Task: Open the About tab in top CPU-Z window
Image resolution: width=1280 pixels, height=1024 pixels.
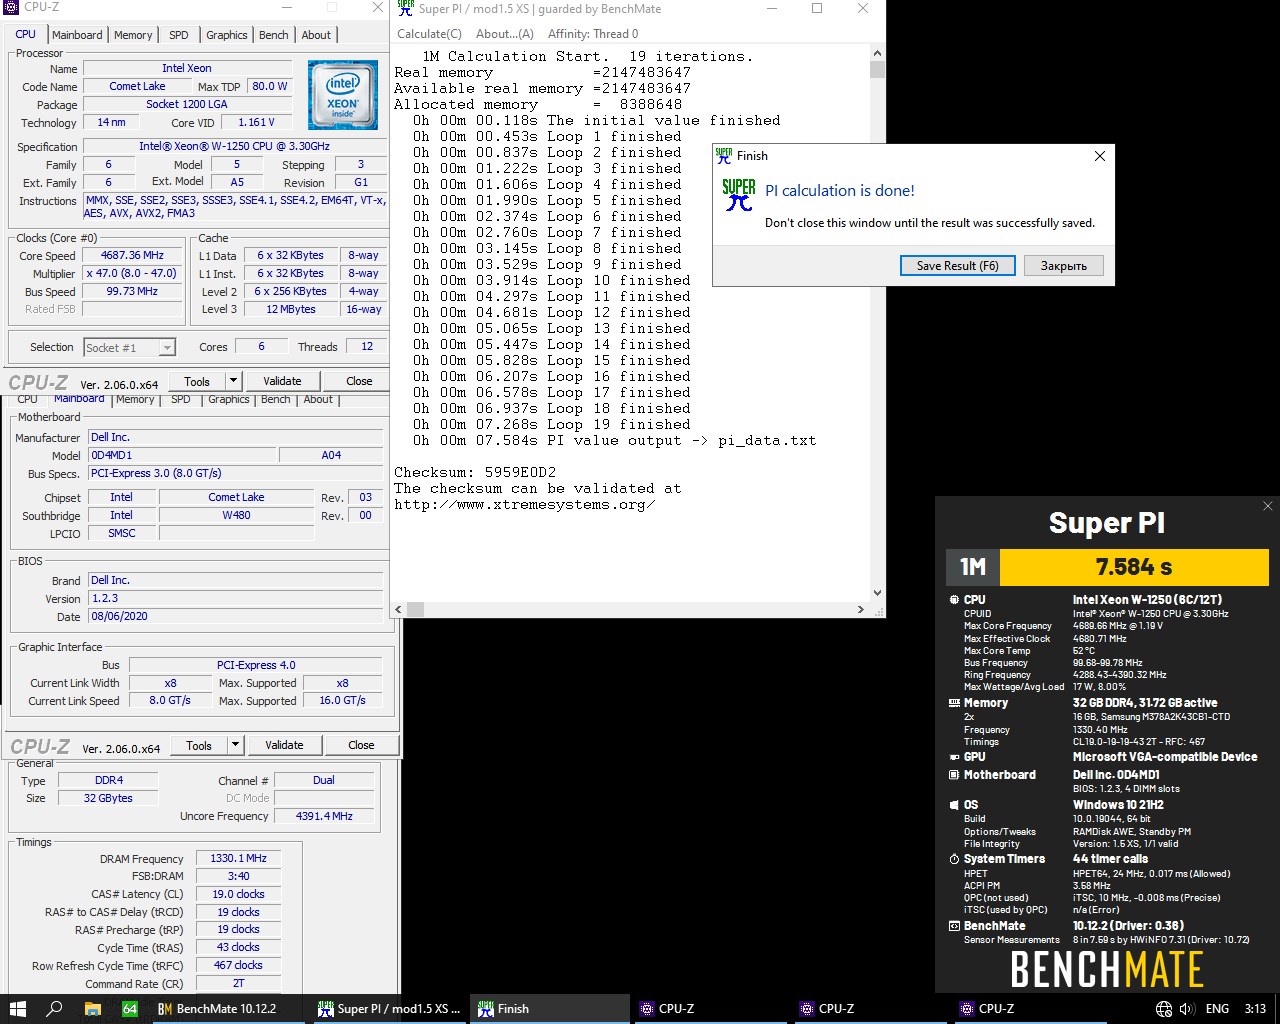Action: [316, 35]
